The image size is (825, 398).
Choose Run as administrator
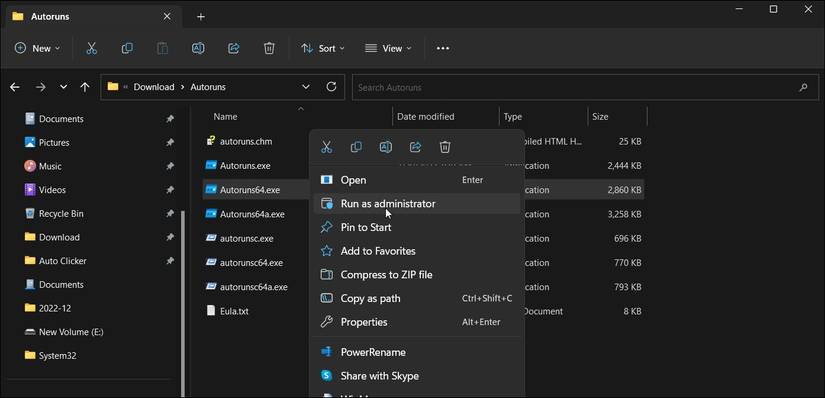click(x=416, y=204)
